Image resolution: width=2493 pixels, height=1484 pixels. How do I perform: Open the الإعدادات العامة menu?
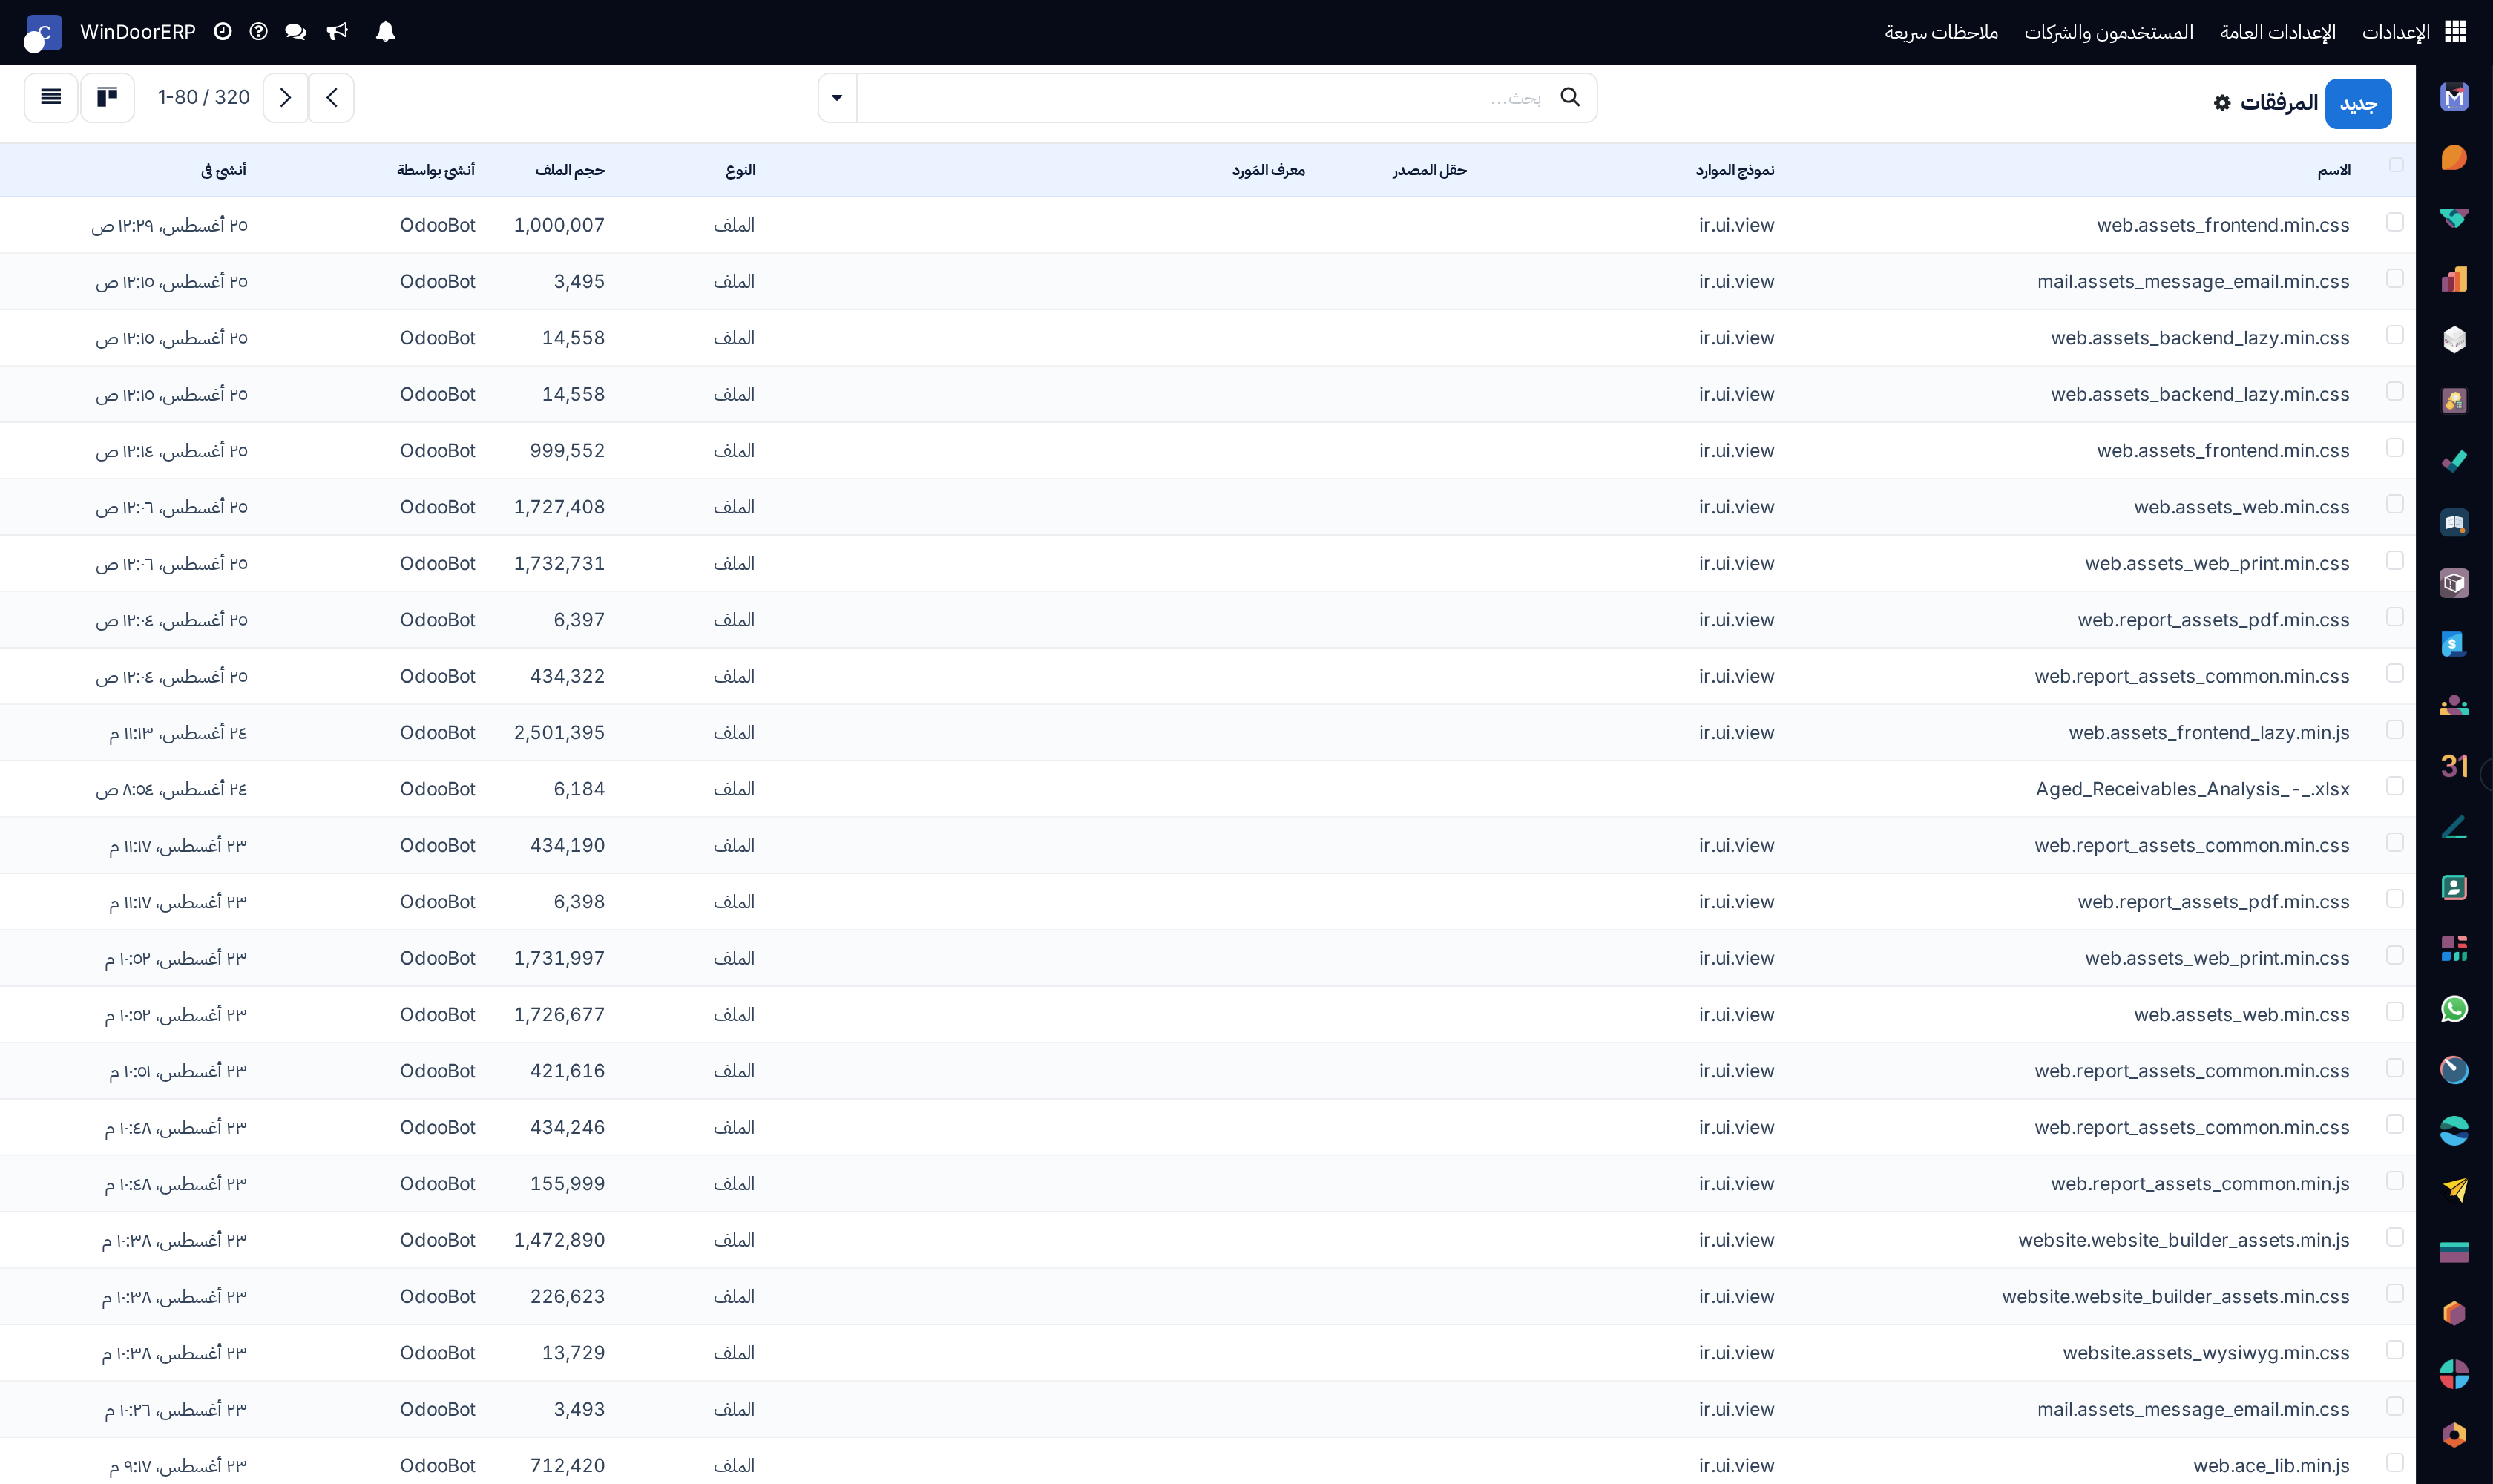tap(2277, 32)
